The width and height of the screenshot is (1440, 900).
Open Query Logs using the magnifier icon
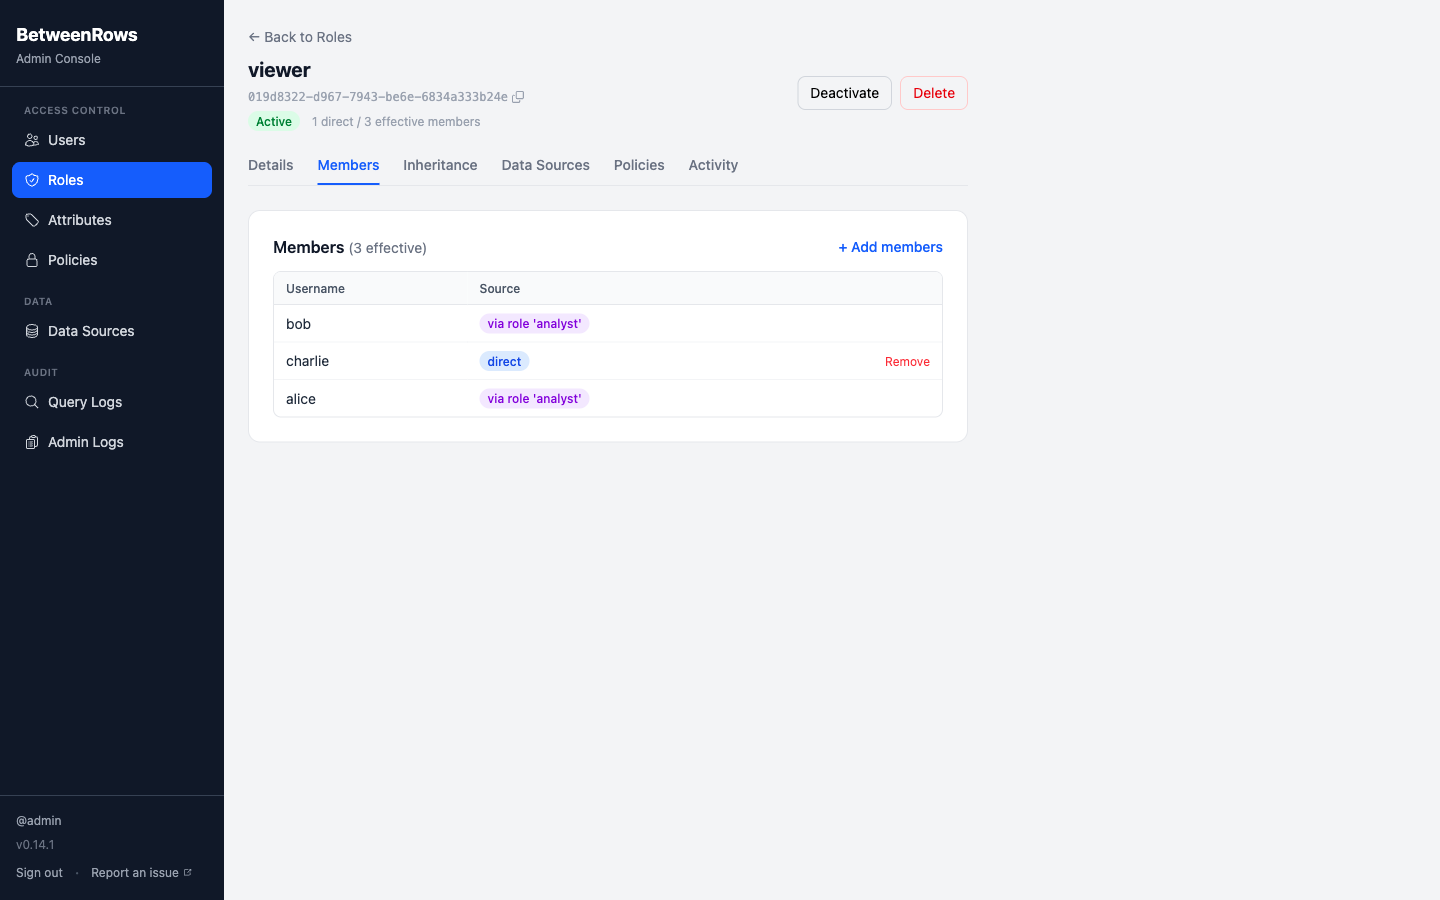click(x=32, y=402)
